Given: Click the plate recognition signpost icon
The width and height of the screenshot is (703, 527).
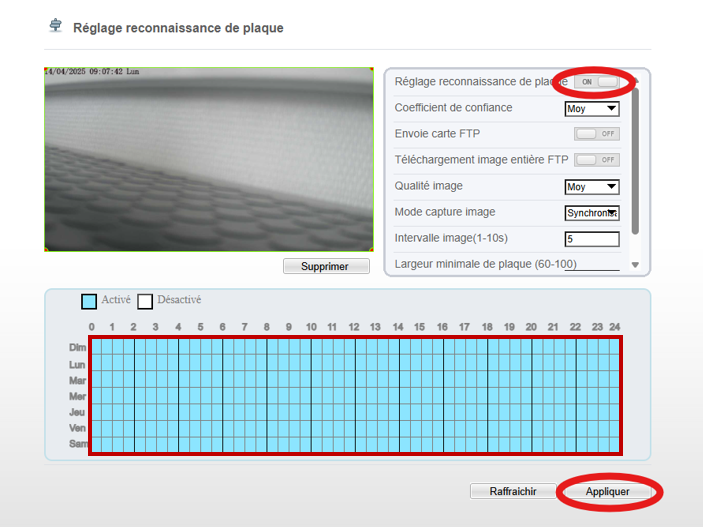Looking at the screenshot, I should 56,25.
